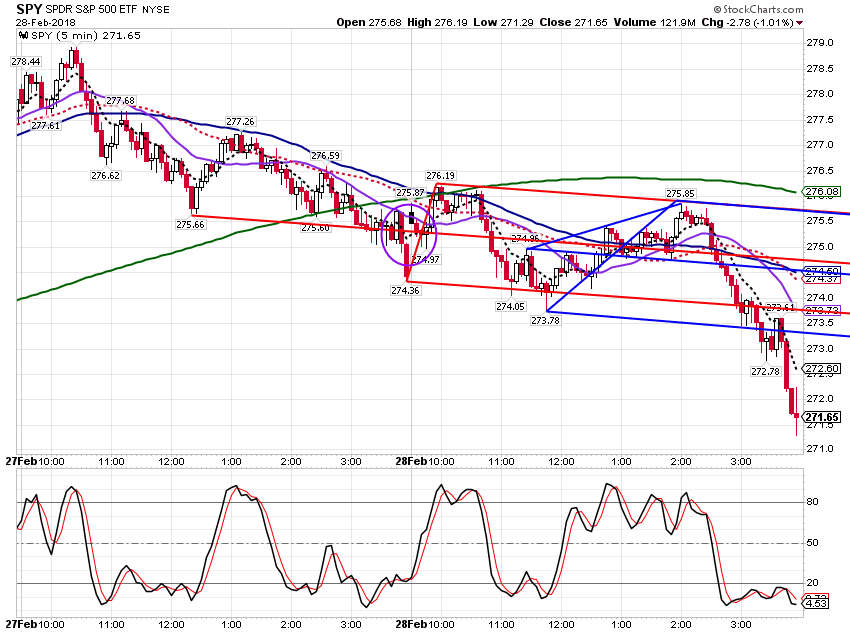Screen dimensions: 850x633
Task: Click the 276.62 low label
Action: (105, 176)
